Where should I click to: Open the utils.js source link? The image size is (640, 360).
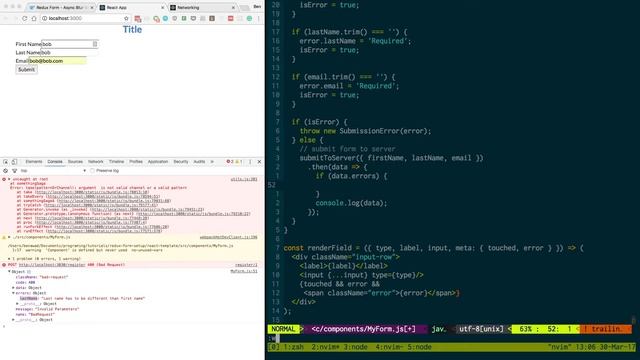coord(244,179)
